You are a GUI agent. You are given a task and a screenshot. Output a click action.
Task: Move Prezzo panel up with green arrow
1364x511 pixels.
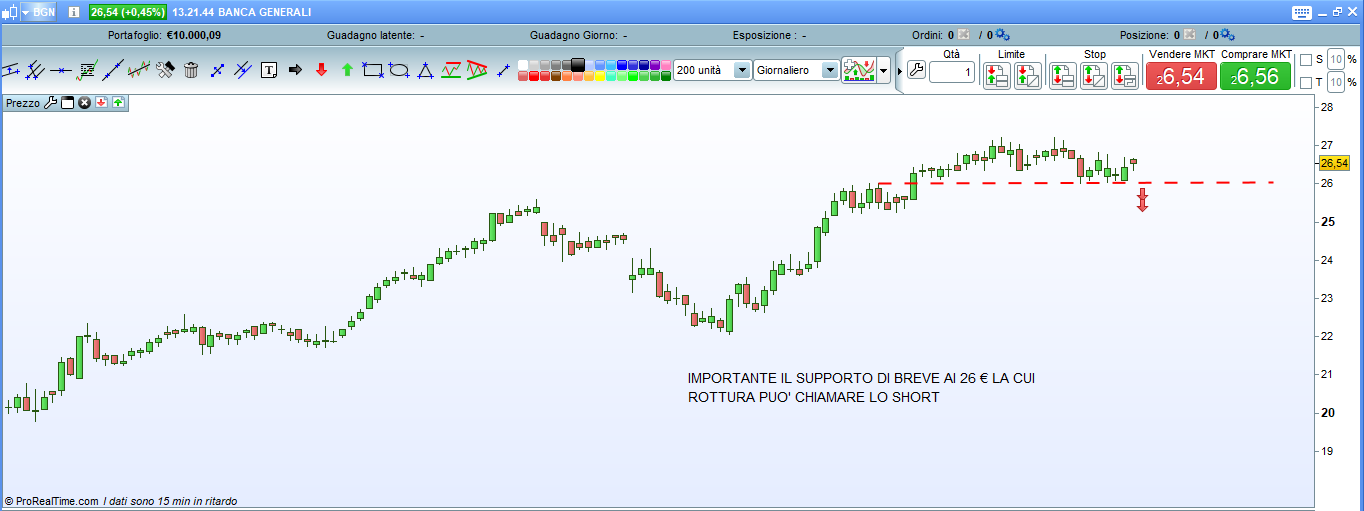(118, 102)
